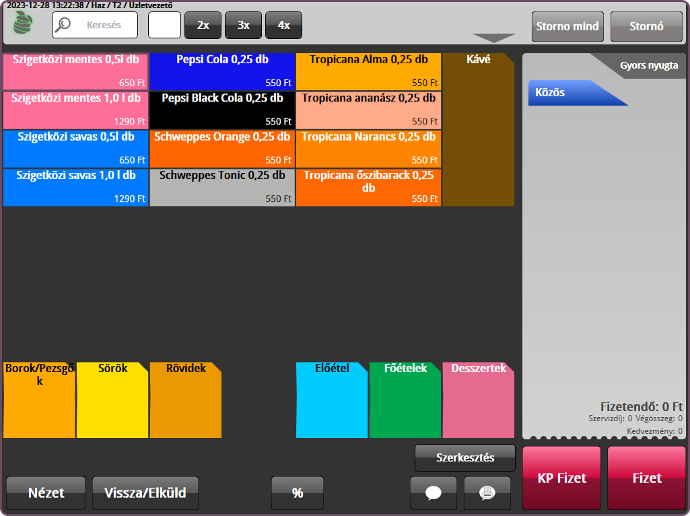
Task: Add Schweppes Orange 0,25 to the order
Action: click(222, 148)
